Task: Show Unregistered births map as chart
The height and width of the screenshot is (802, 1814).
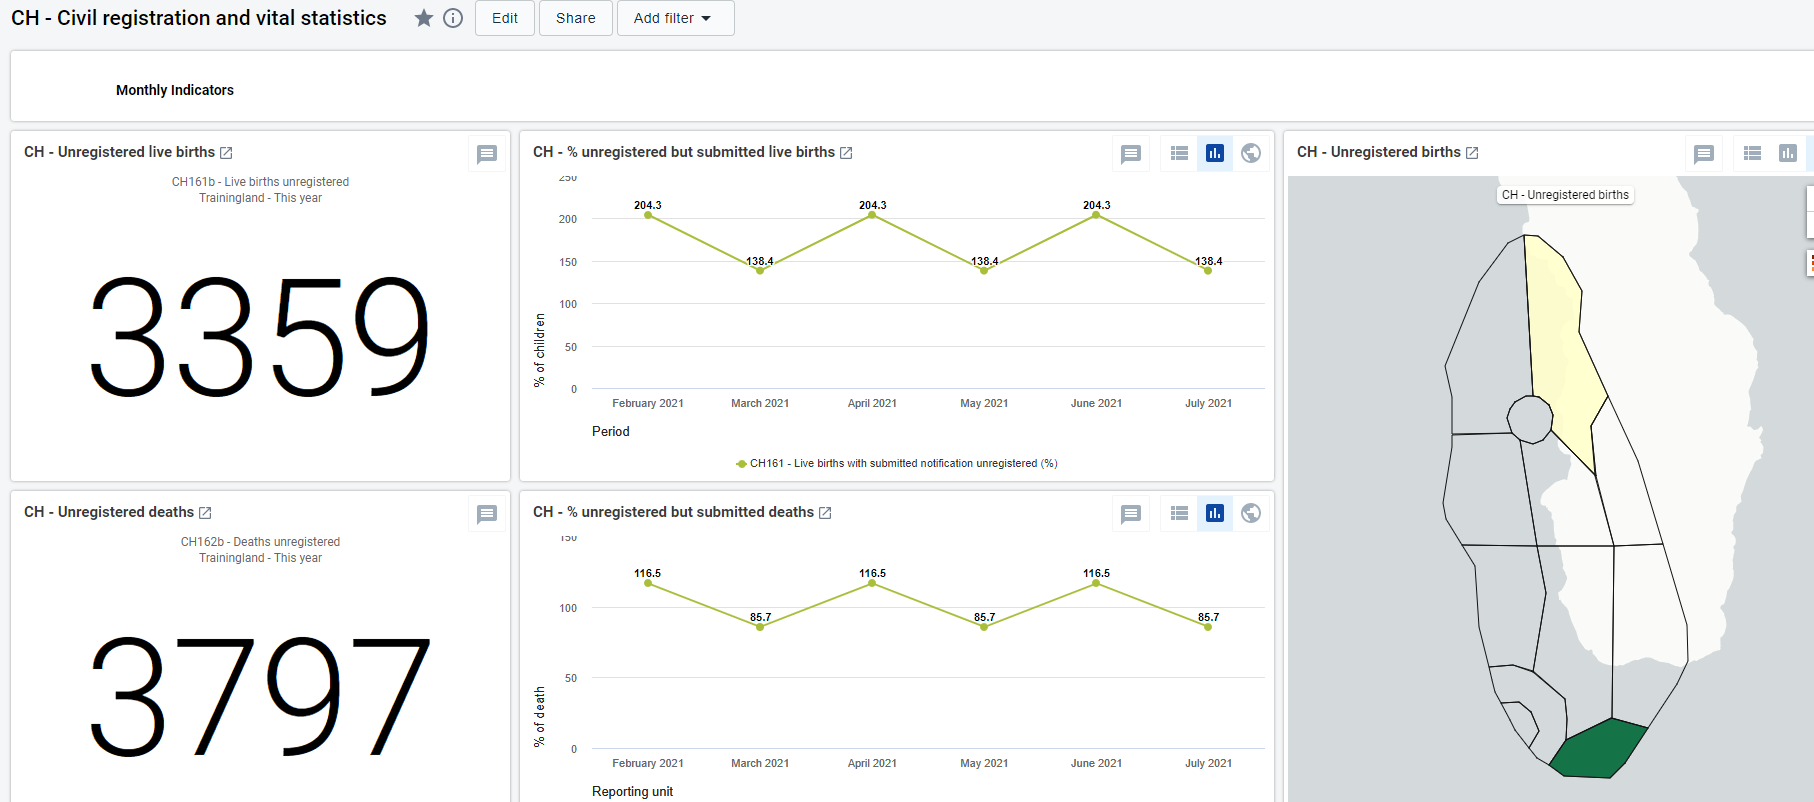Action: click(x=1788, y=153)
